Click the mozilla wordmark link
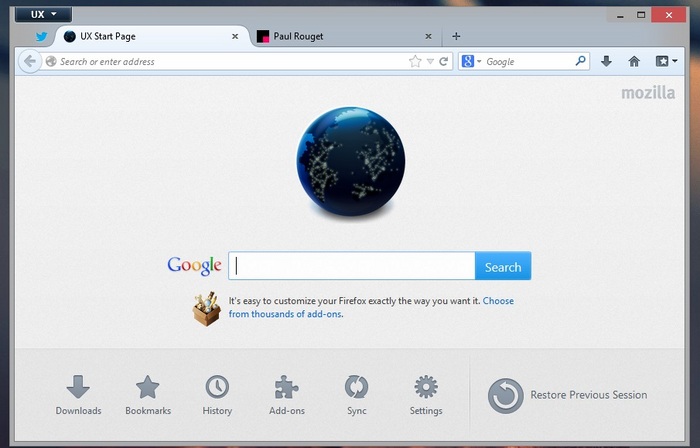The height and width of the screenshot is (448, 700). (x=648, y=93)
